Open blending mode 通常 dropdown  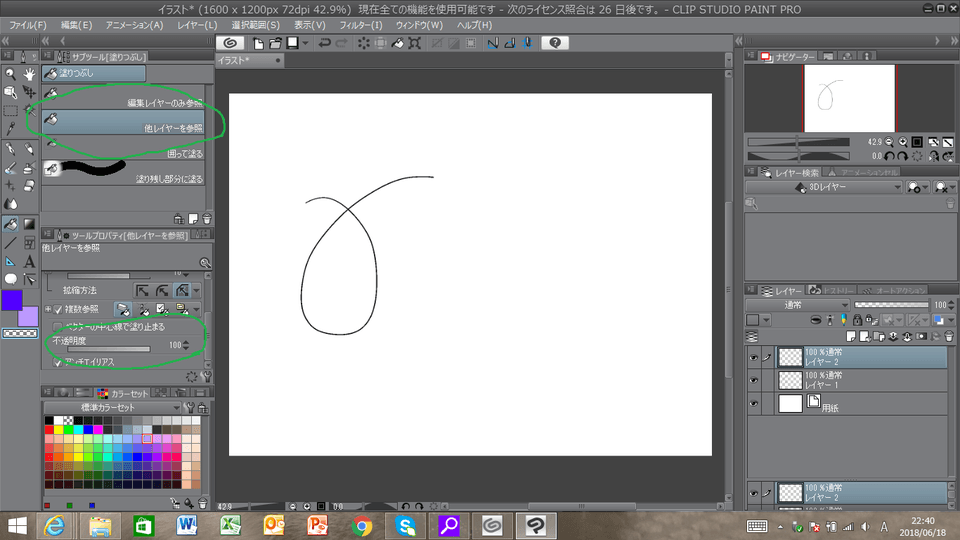797,305
